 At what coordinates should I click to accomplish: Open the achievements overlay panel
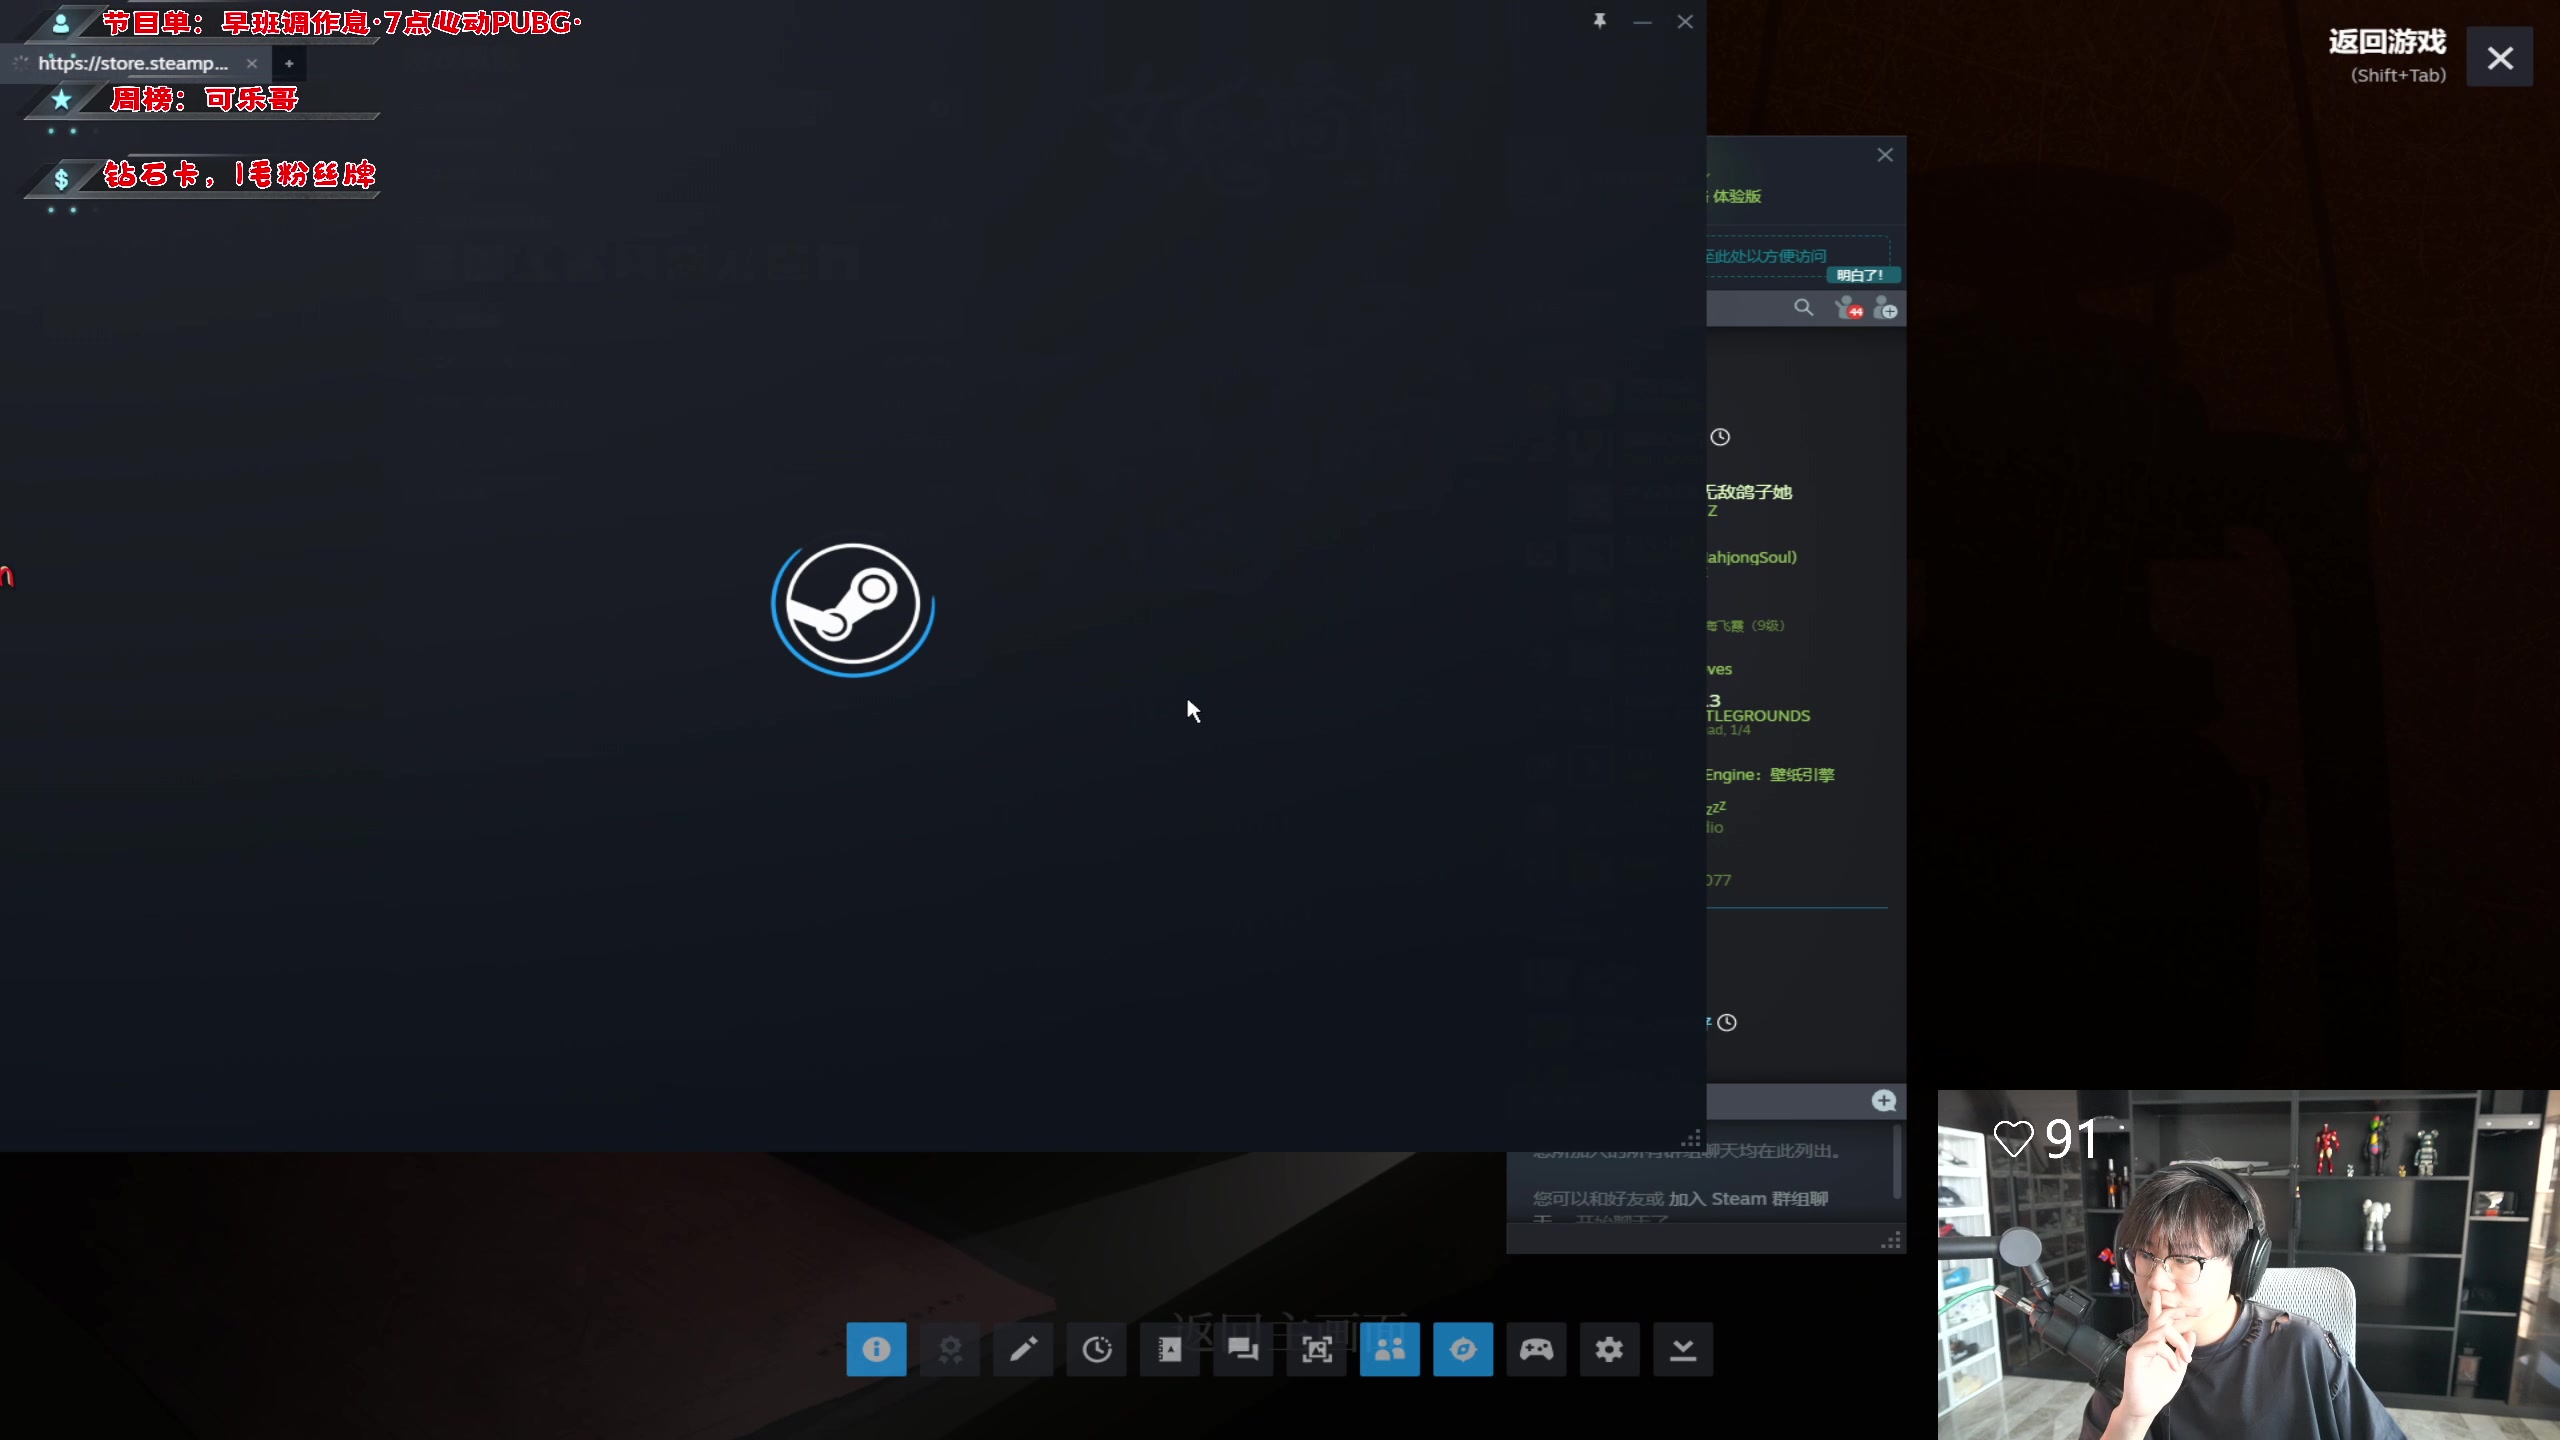pyautogui.click(x=950, y=1349)
